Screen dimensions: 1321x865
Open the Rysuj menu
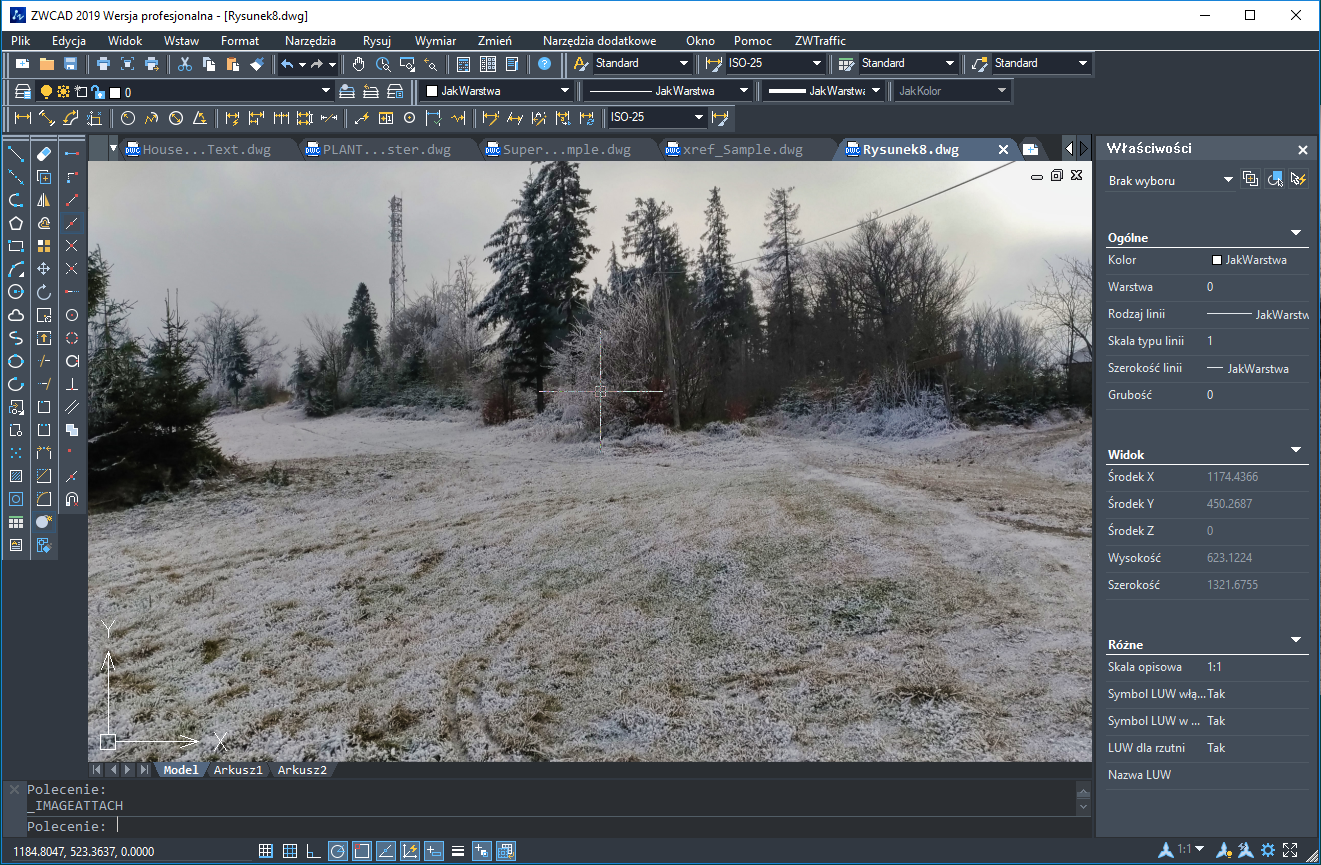376,41
